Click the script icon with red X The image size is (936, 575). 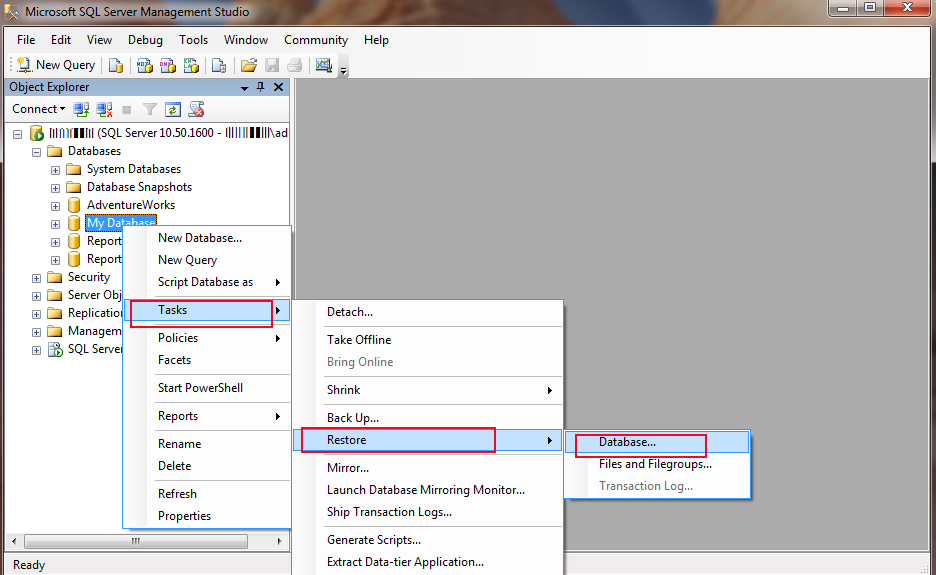click(x=196, y=109)
